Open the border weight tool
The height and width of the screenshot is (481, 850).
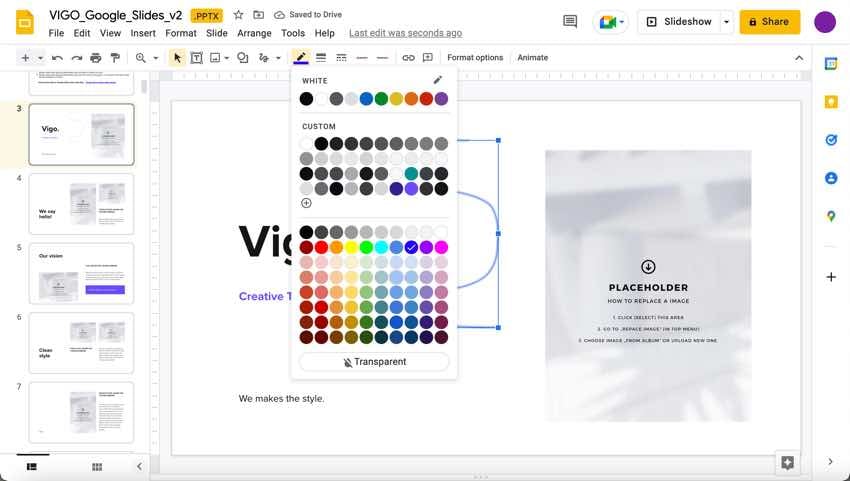click(321, 58)
